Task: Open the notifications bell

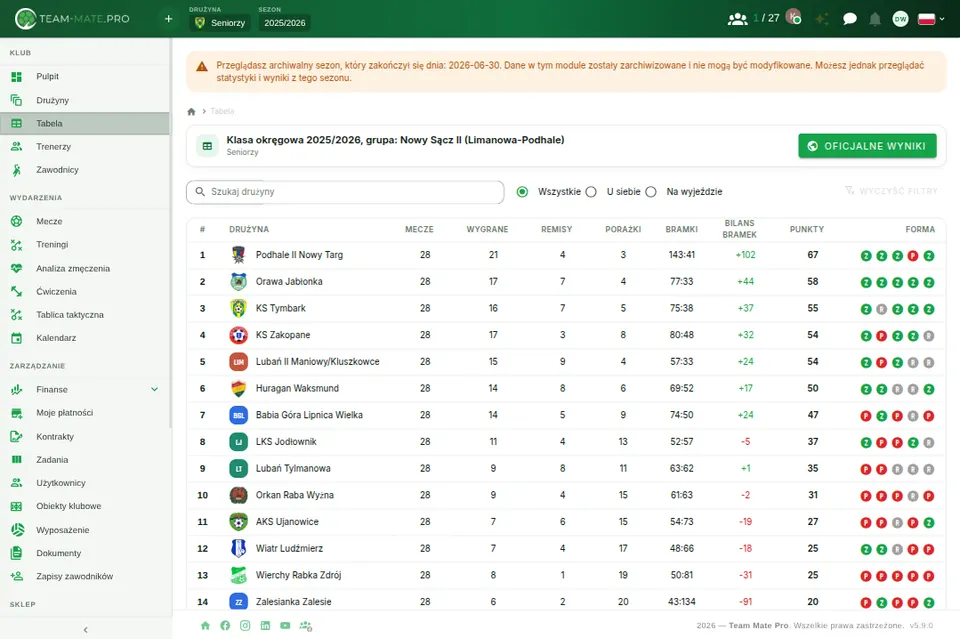Action: click(875, 19)
